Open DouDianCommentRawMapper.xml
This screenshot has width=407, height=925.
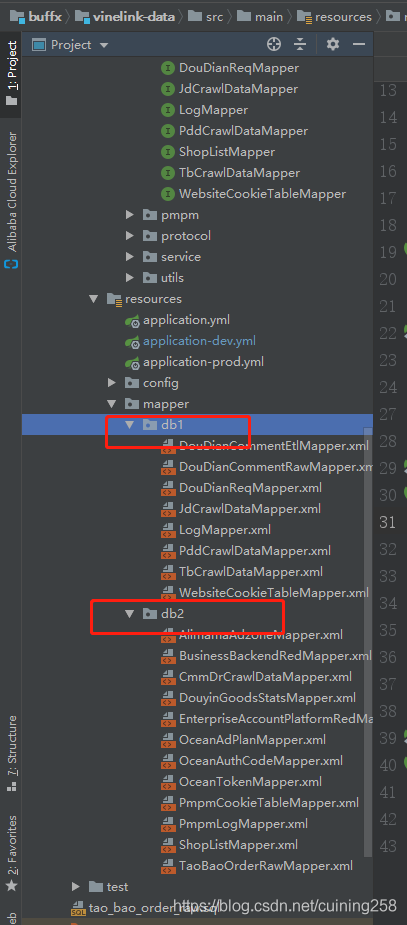pyautogui.click(x=276, y=467)
